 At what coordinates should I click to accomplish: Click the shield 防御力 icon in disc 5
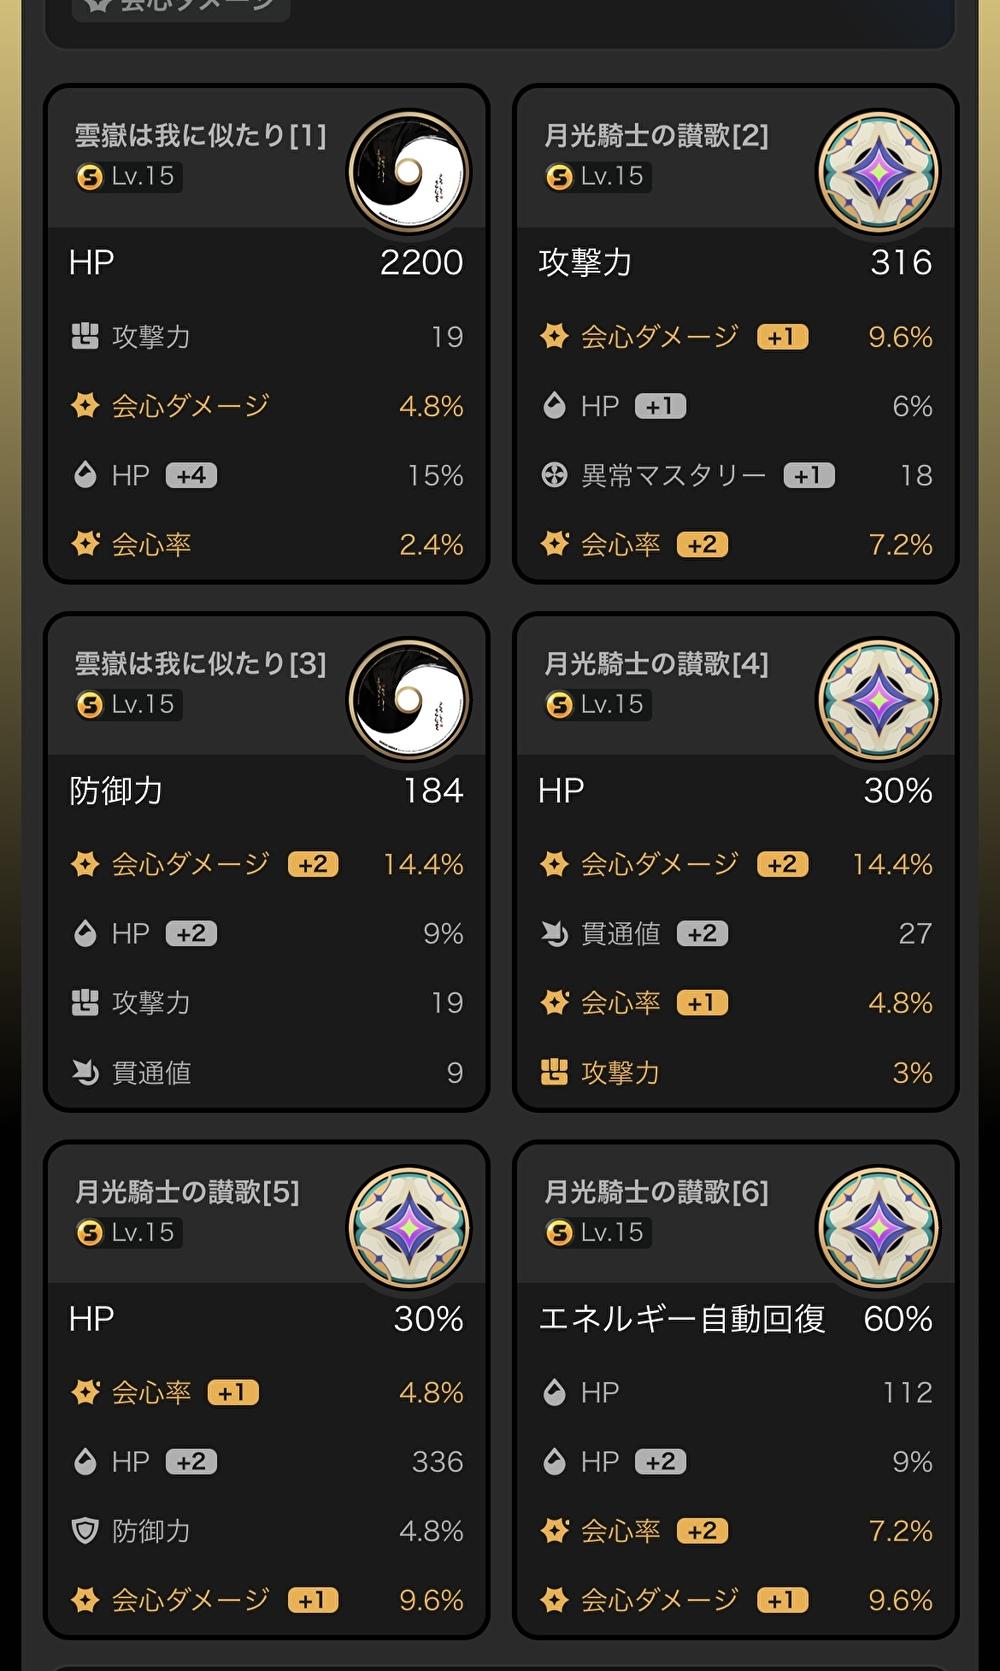click(x=85, y=1530)
